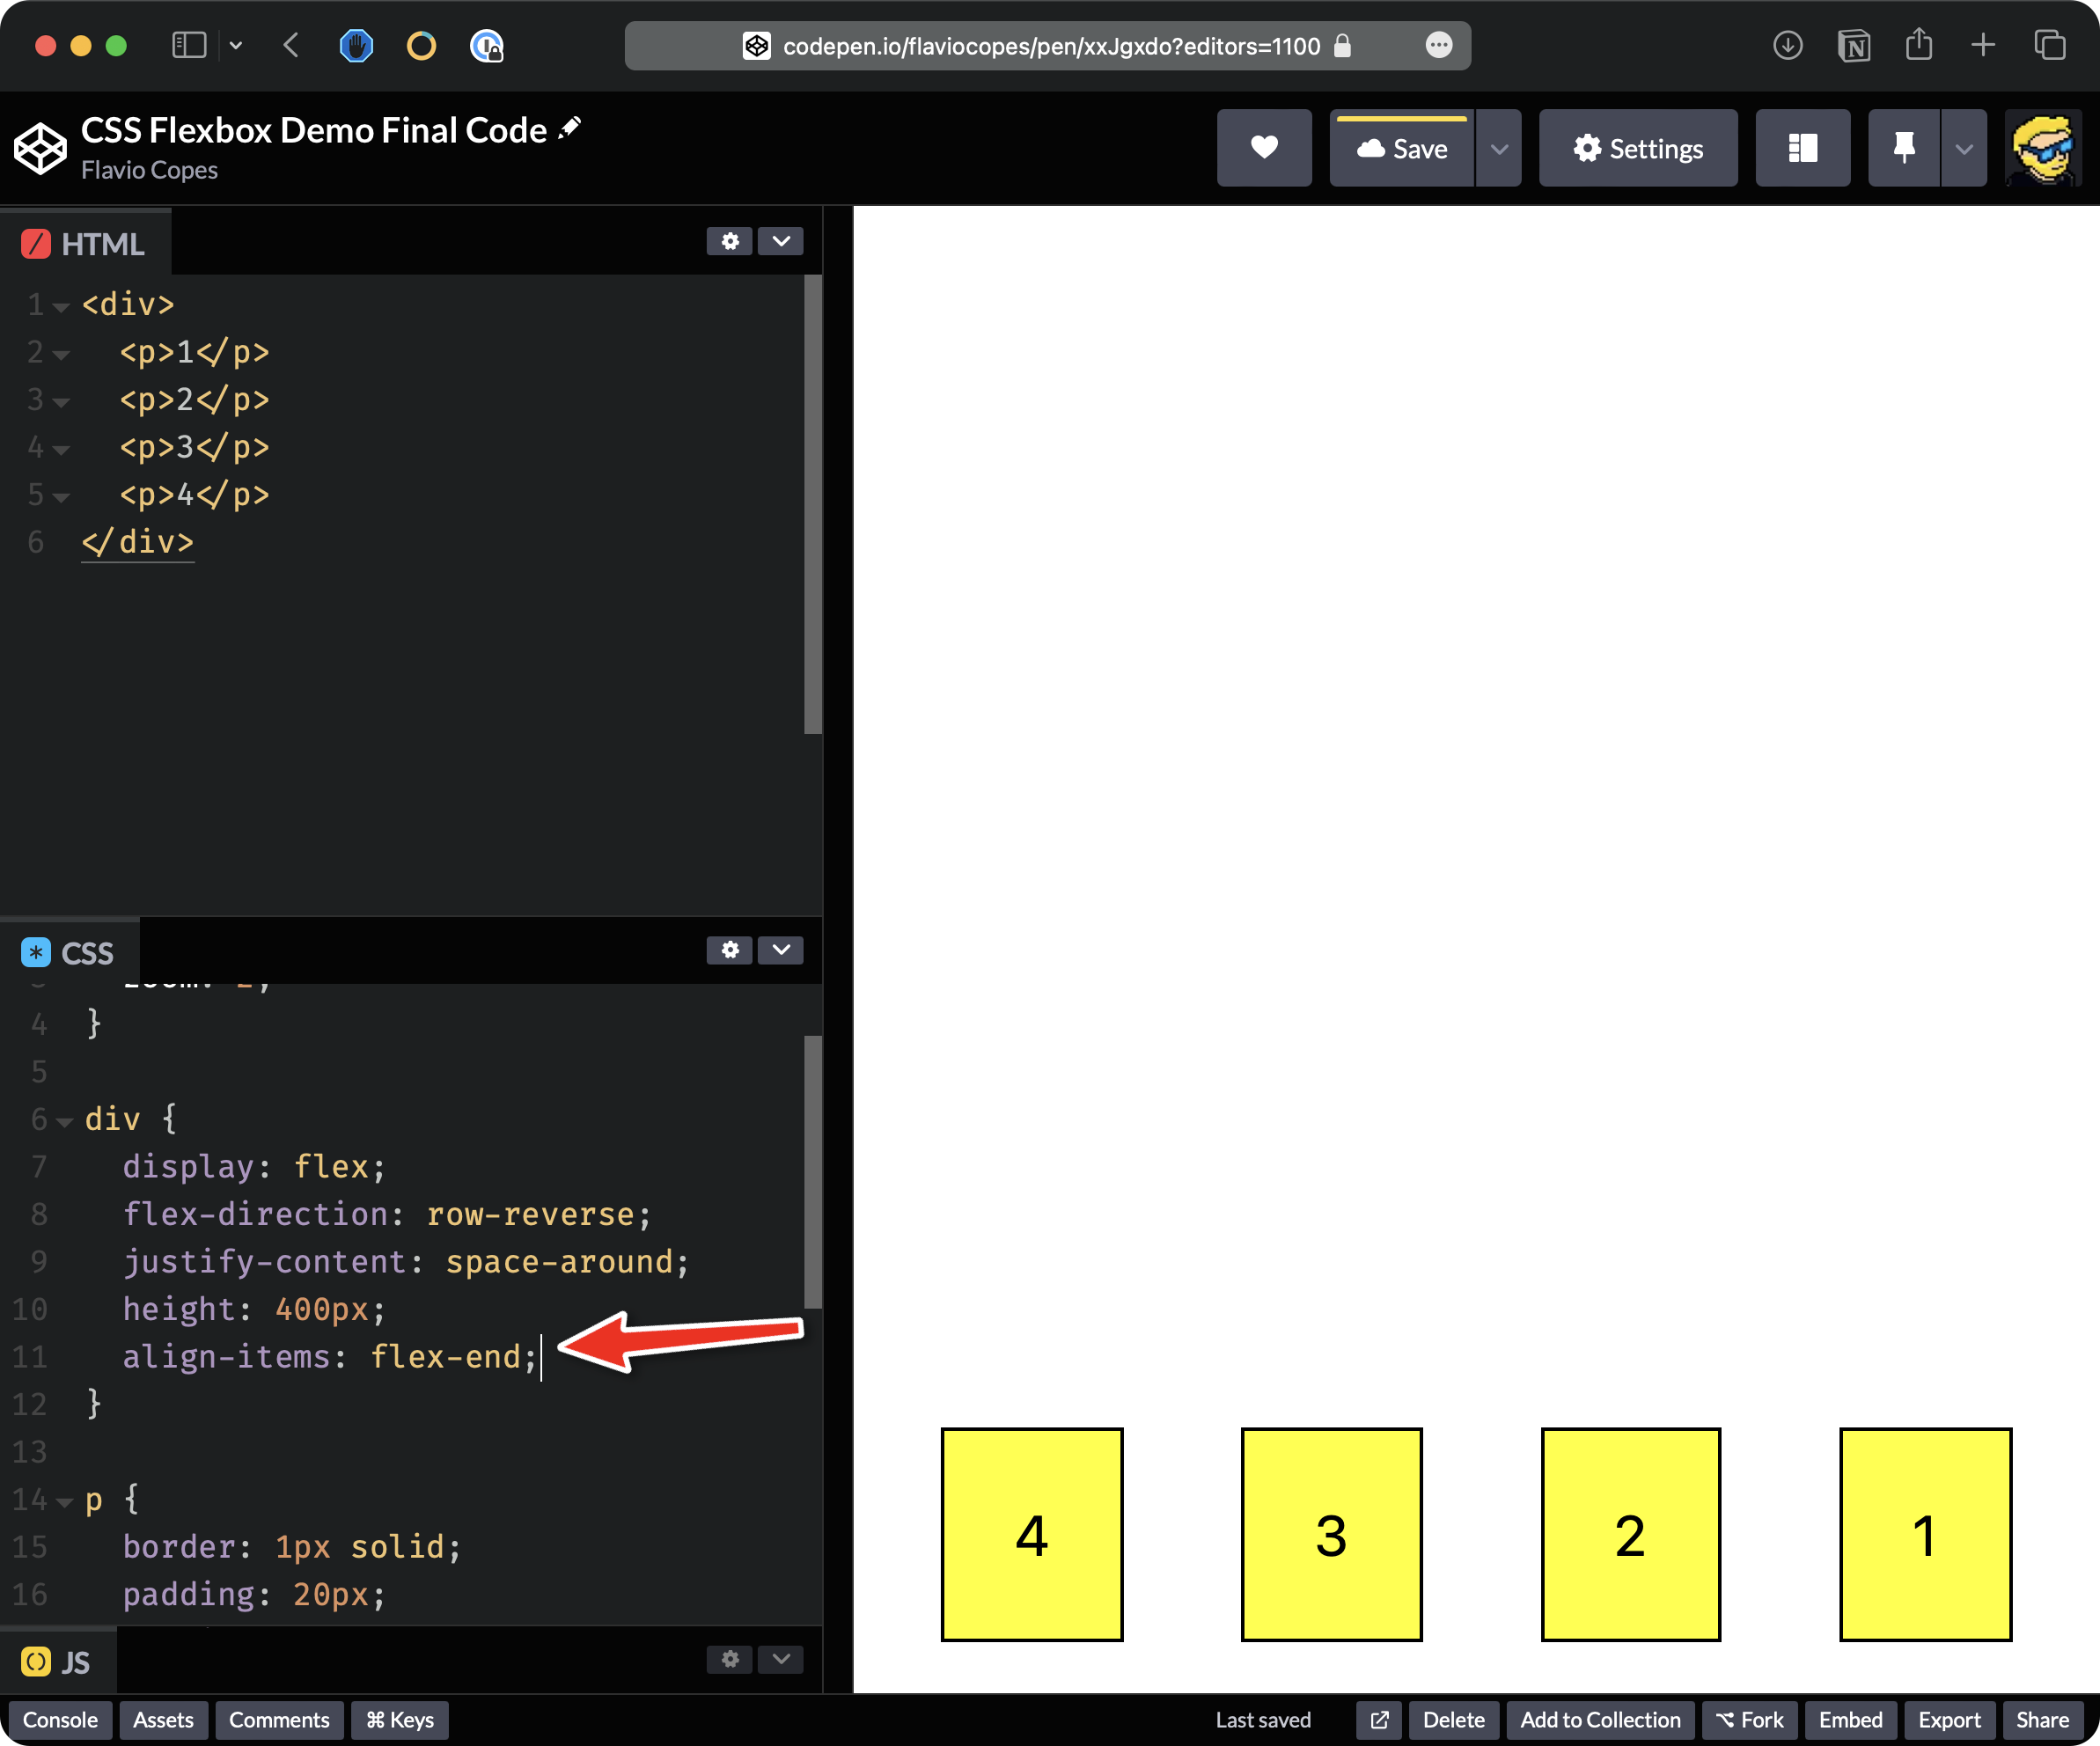The width and height of the screenshot is (2100, 1746).
Task: Open HTML editor gear settings
Action: pos(730,241)
